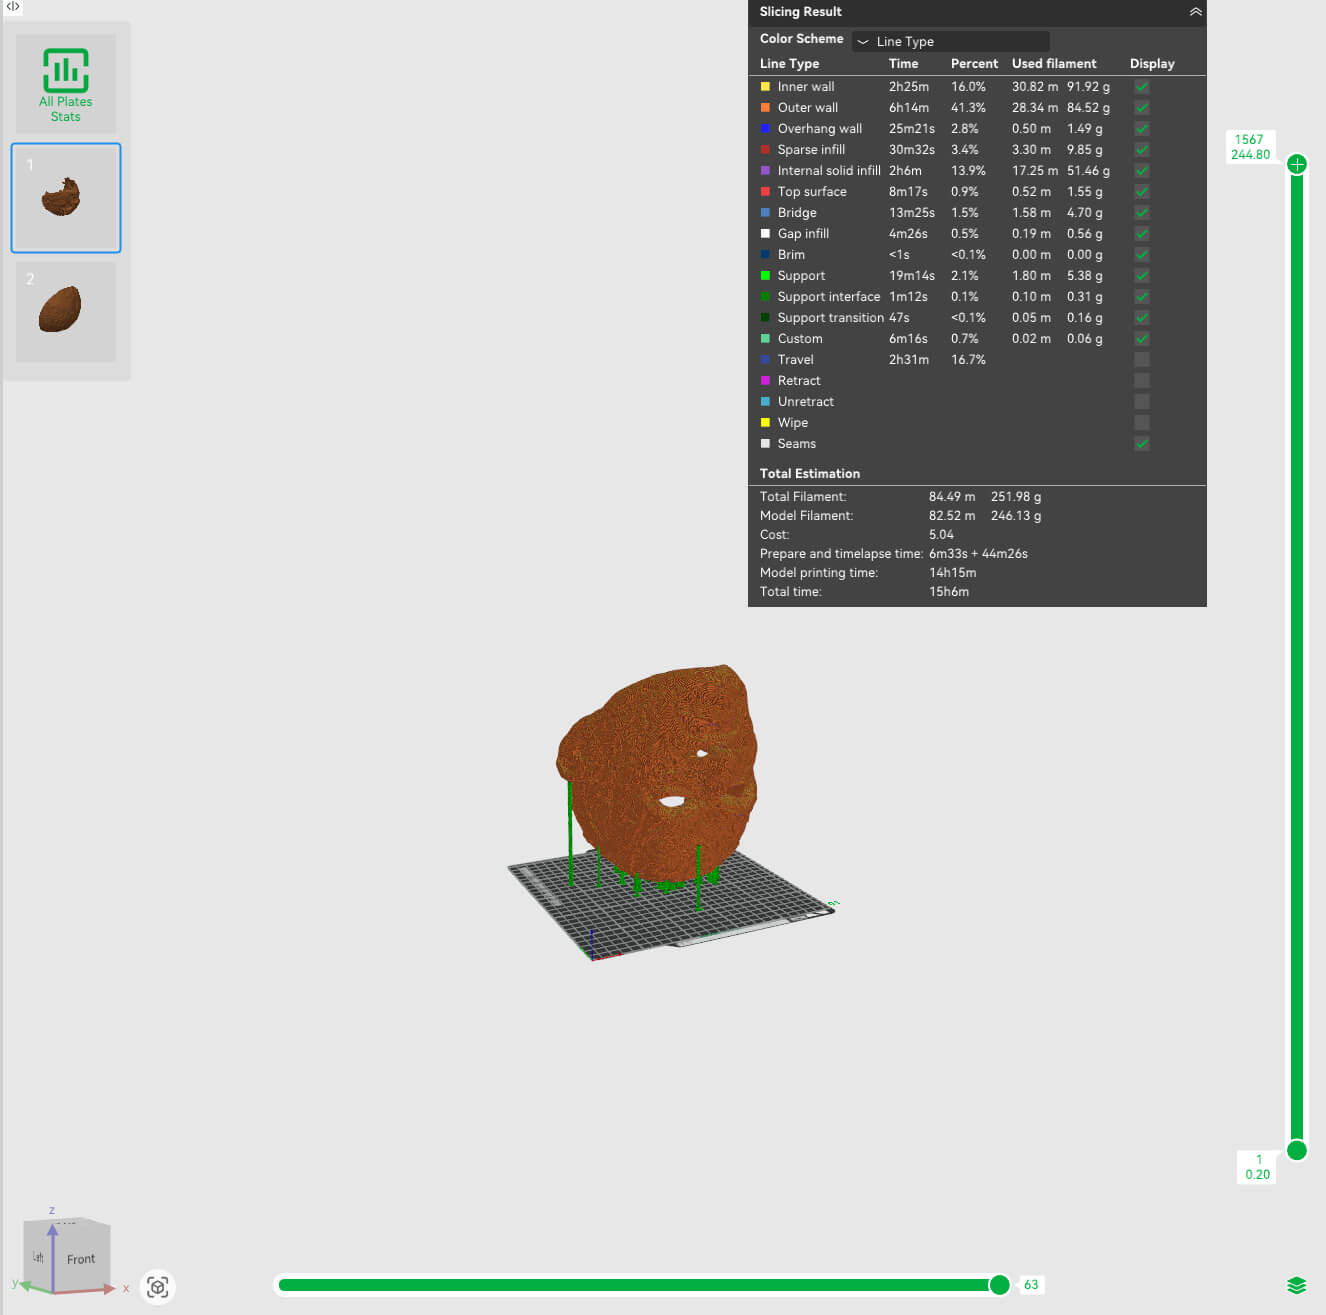1326x1315 pixels.
Task: Click the layers icon beside the horizontal slider
Action: (1296, 1285)
